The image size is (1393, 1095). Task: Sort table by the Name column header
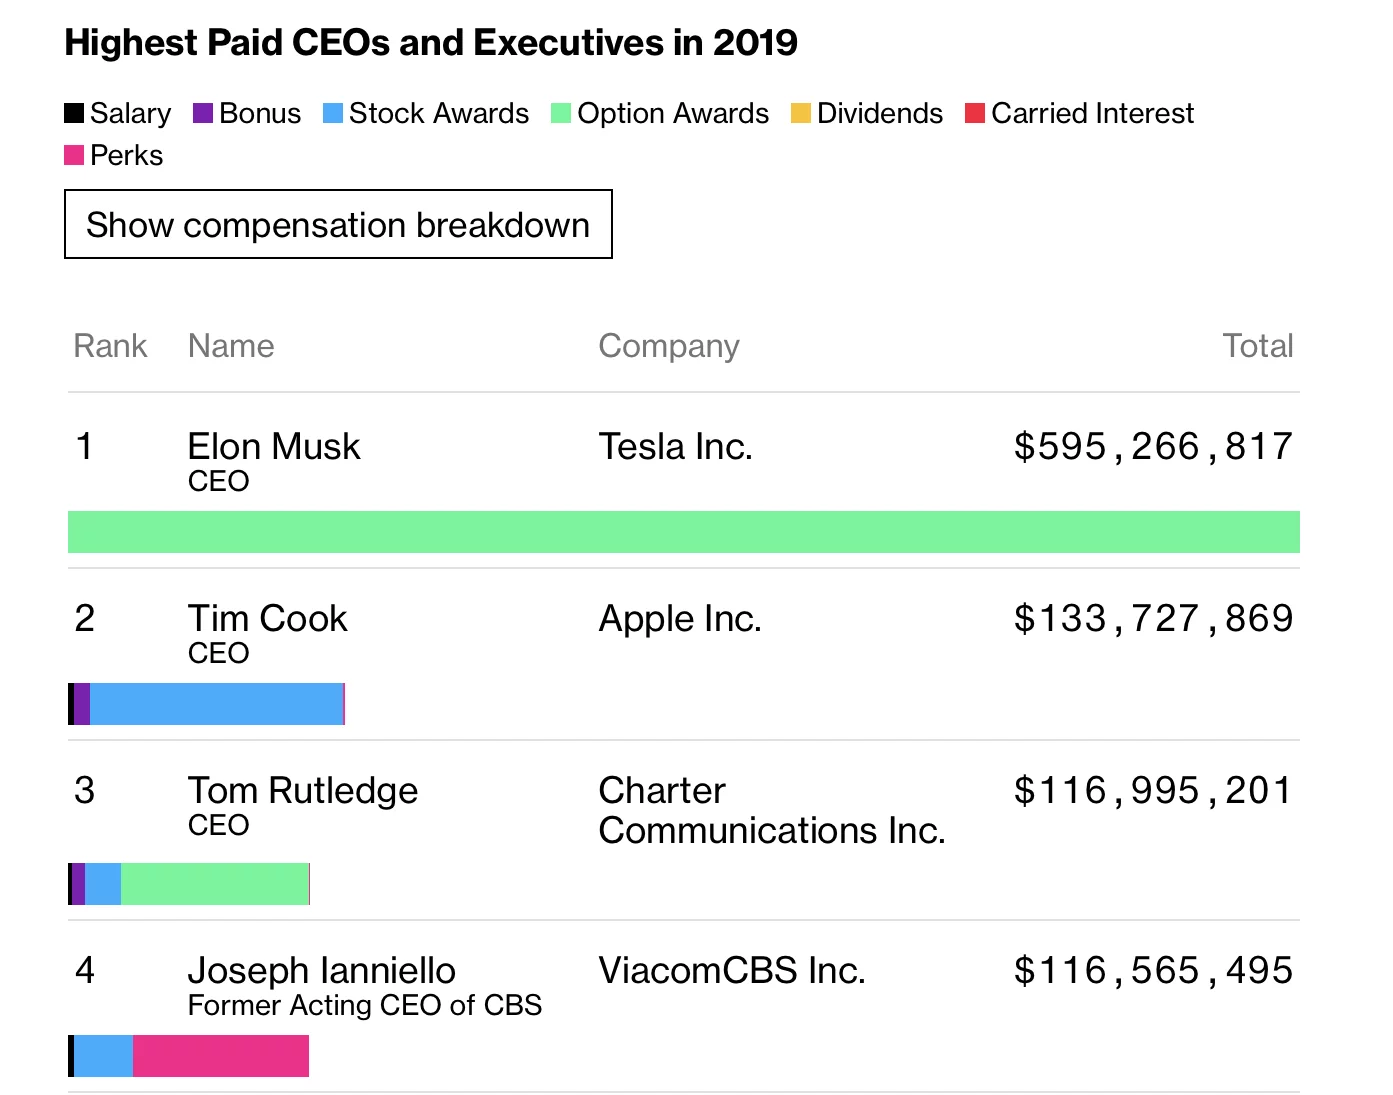[x=231, y=345]
